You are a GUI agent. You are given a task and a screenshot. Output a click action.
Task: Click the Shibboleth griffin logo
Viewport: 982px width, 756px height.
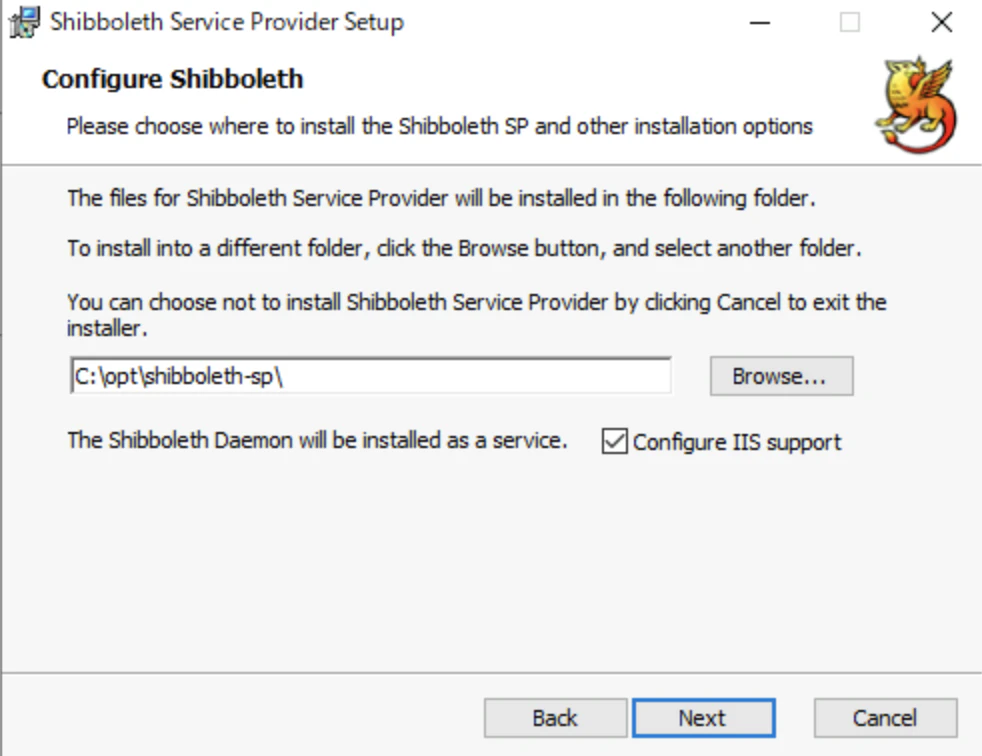coord(916,105)
